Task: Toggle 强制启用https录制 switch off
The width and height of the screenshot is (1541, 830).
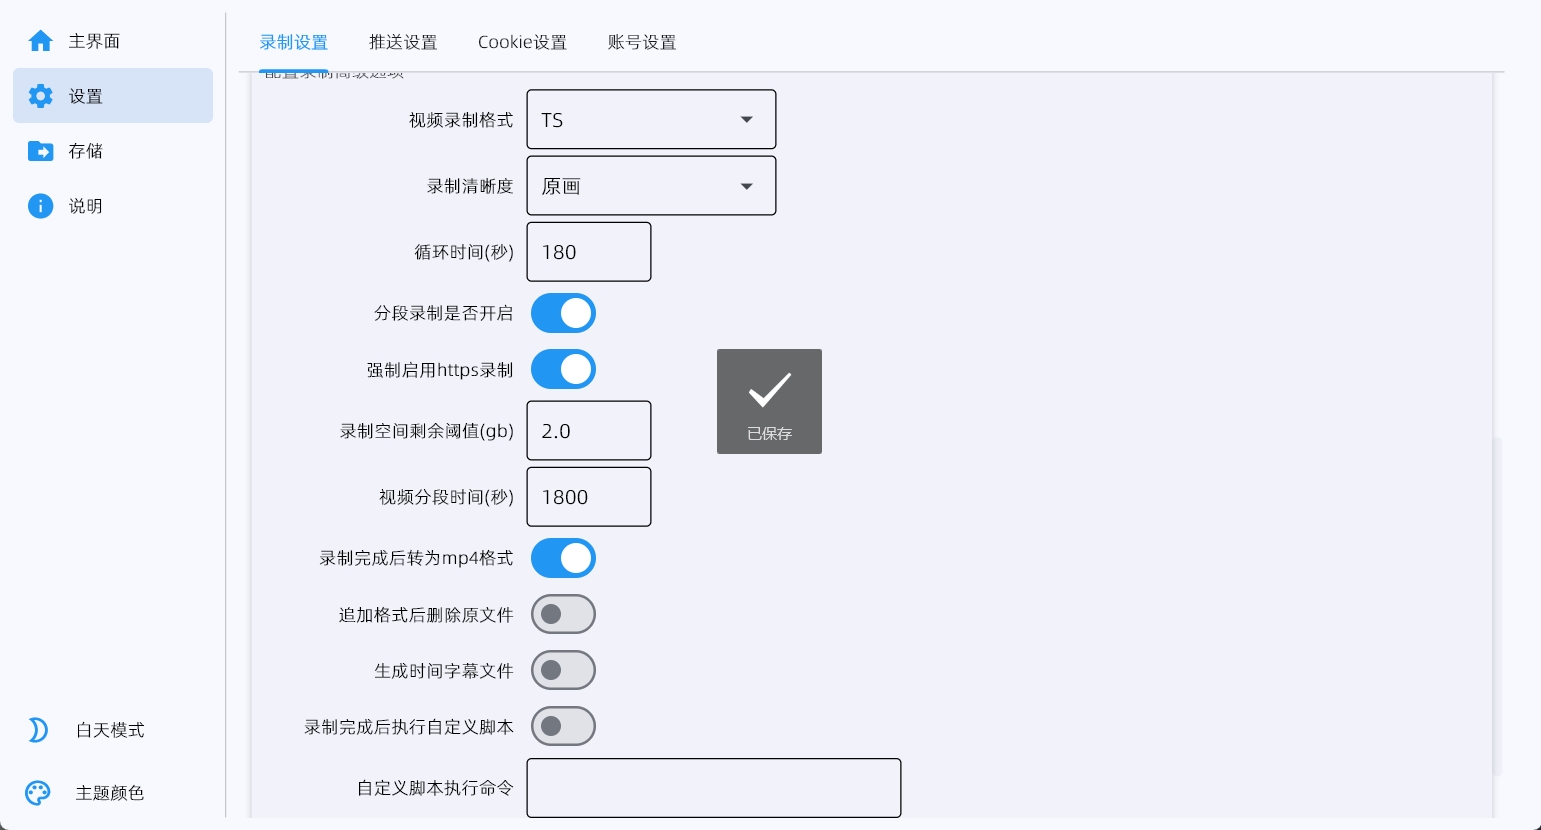Action: click(563, 369)
